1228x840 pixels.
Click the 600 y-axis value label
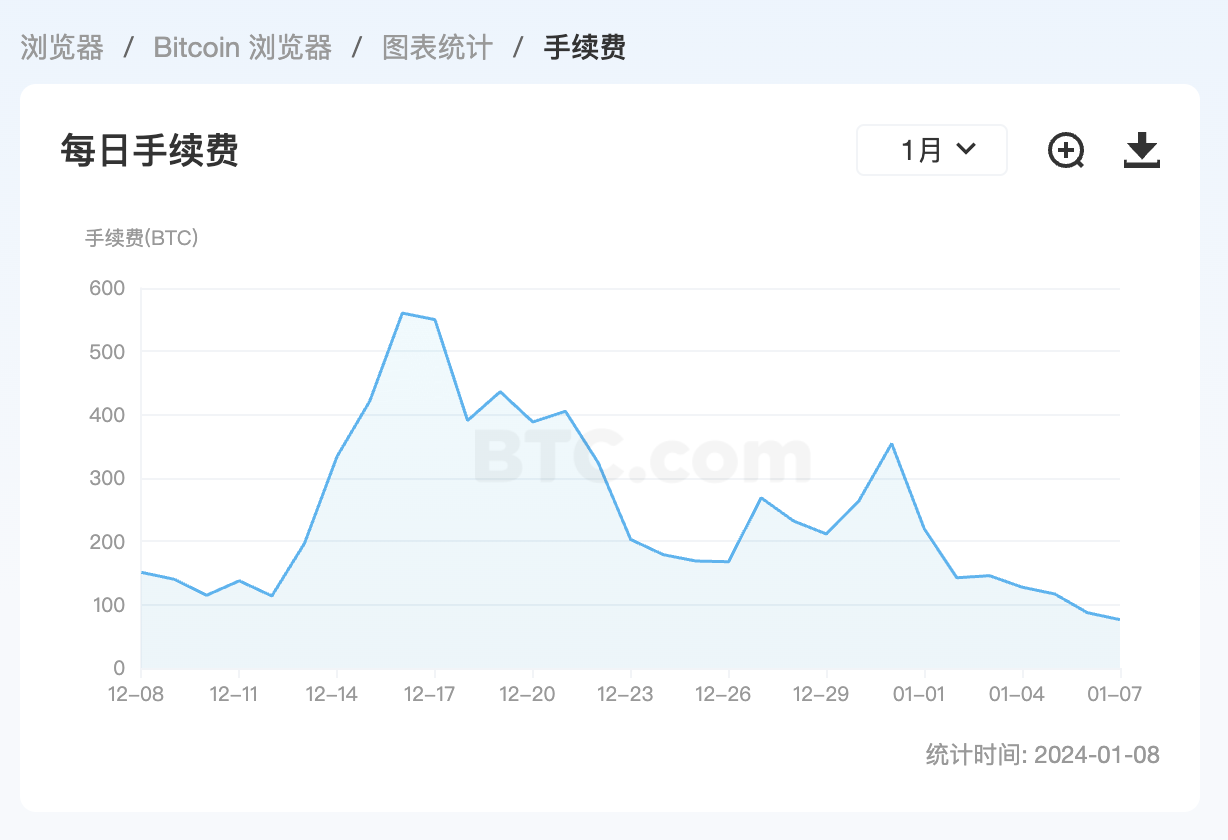107,288
